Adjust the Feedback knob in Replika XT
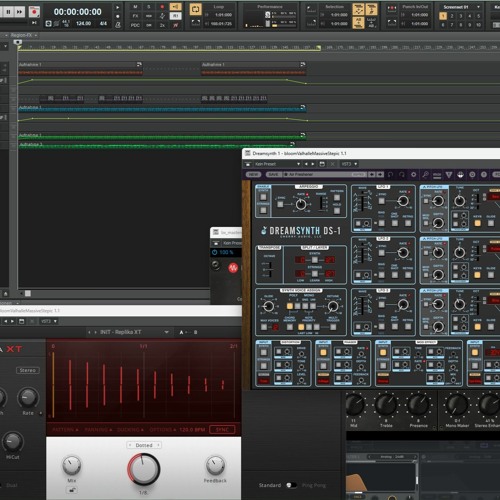Viewport: 500px width, 500px height. coord(215,465)
